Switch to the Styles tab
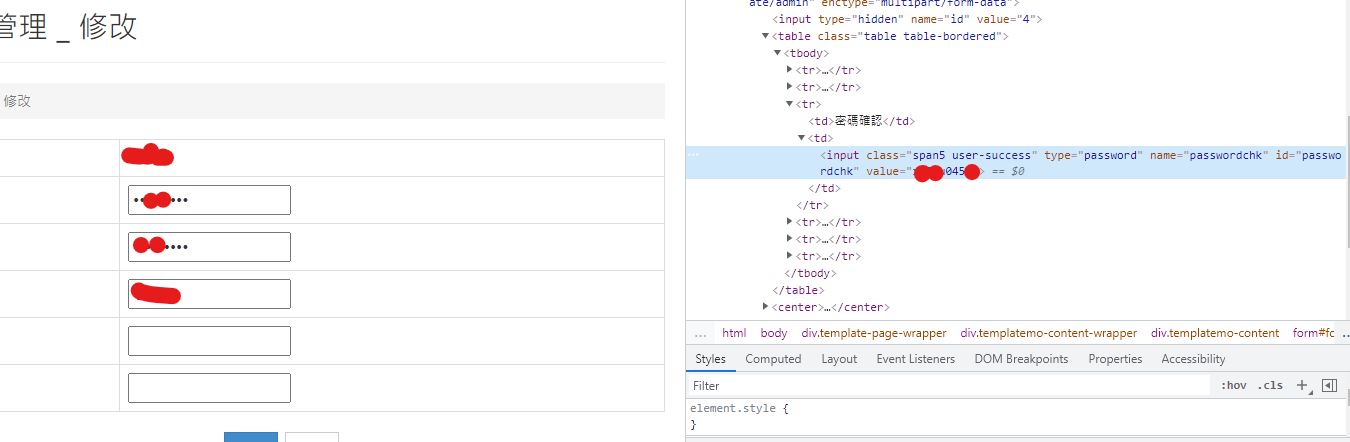 coord(710,359)
